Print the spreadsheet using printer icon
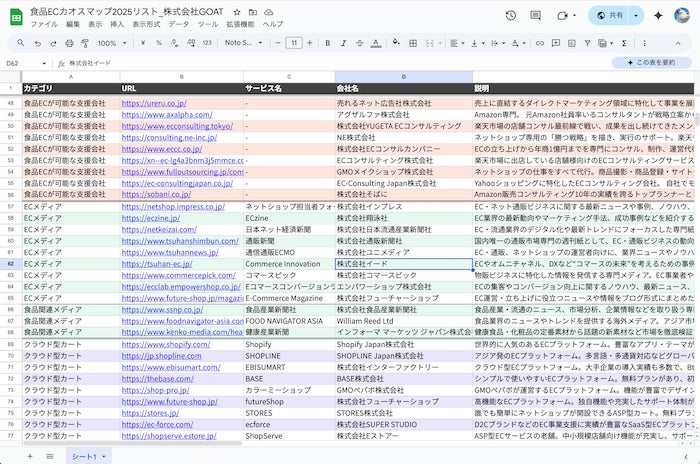Viewport: 700px width, 464px height. pos(69,43)
